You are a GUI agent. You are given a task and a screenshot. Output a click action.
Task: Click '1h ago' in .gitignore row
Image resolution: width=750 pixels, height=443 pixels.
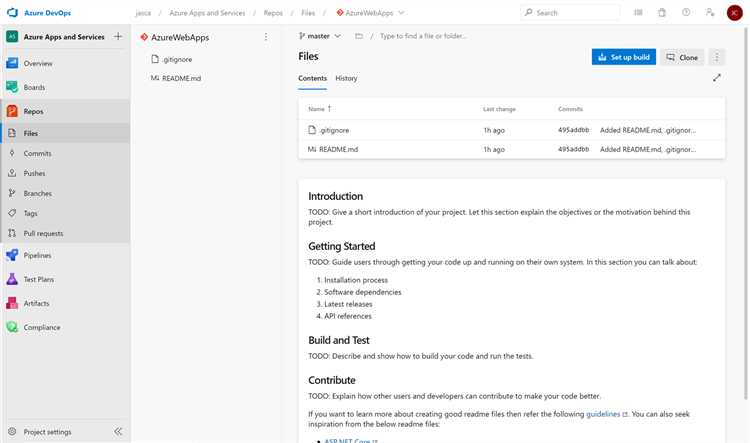pos(494,130)
